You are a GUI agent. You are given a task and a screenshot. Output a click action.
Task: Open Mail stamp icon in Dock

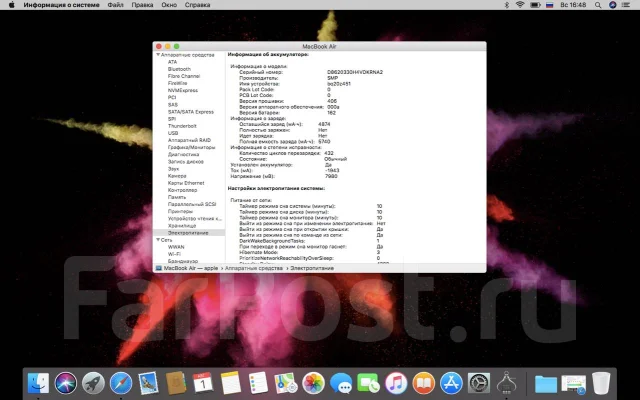(x=148, y=384)
